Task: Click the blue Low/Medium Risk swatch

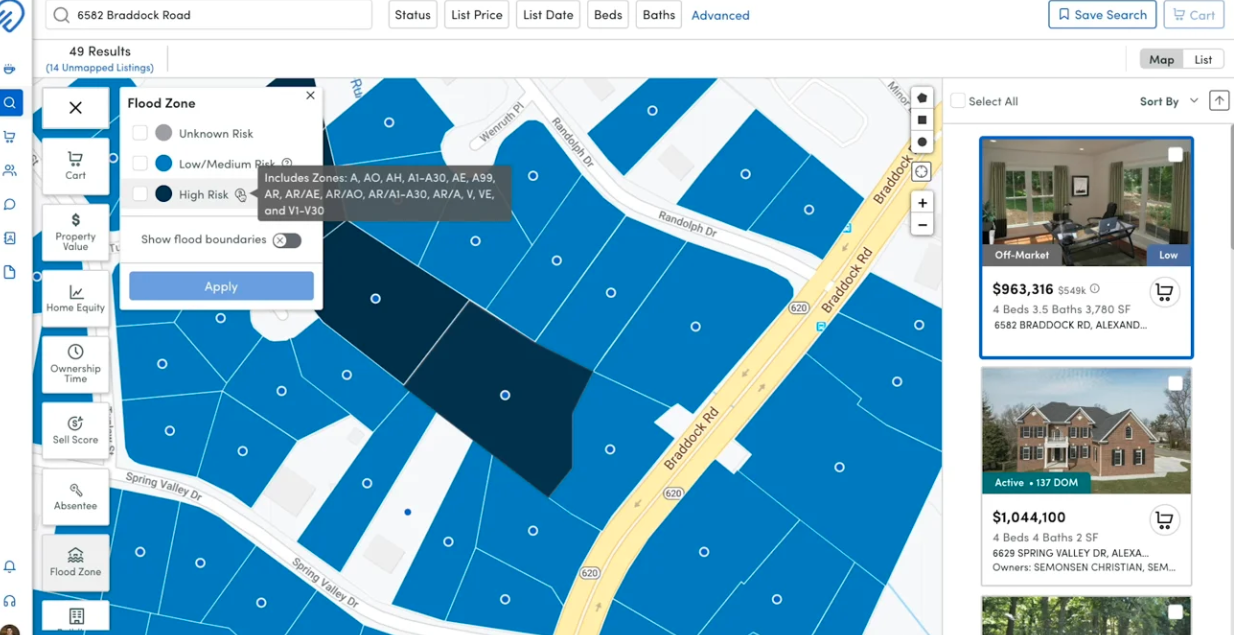Action: pos(163,163)
